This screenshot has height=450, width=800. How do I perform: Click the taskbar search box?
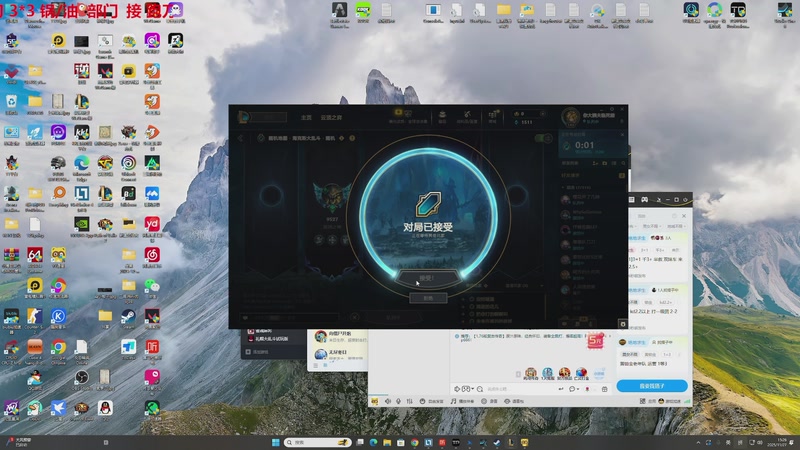[317, 442]
